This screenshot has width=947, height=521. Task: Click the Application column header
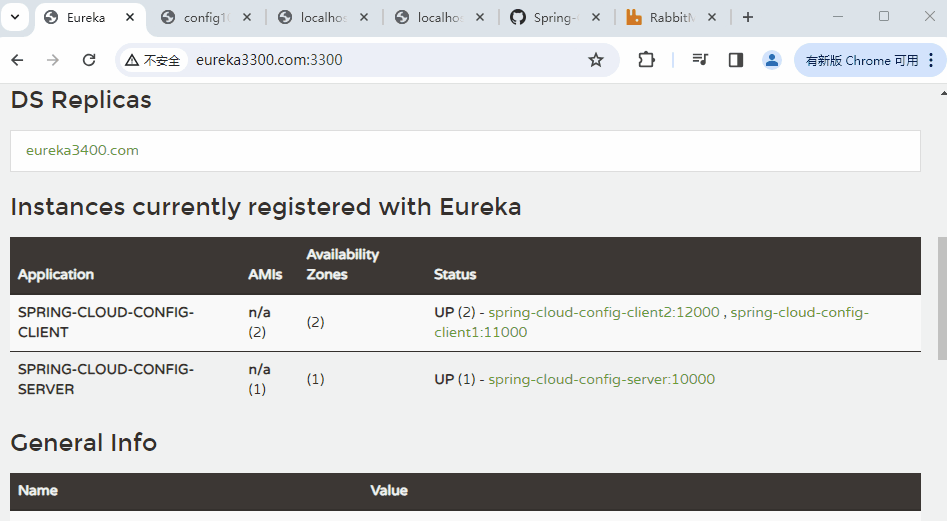click(56, 274)
